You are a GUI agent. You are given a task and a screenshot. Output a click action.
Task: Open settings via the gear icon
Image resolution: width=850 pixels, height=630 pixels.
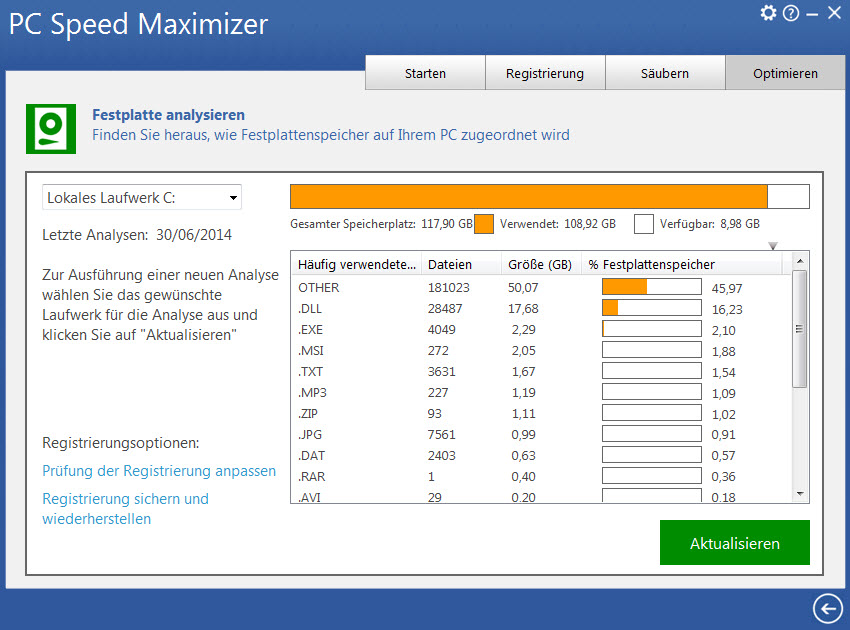point(768,12)
